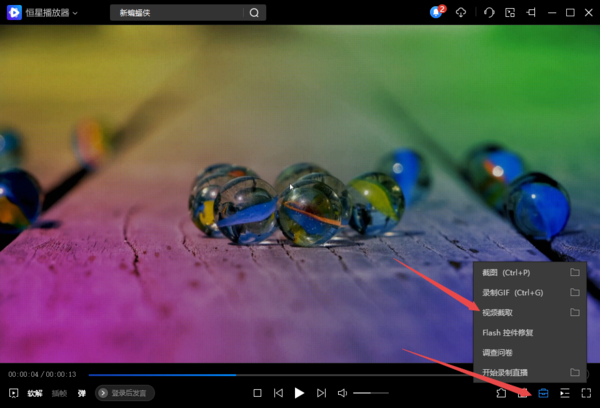
Task: Open the playlist panel icon
Action: (565, 393)
